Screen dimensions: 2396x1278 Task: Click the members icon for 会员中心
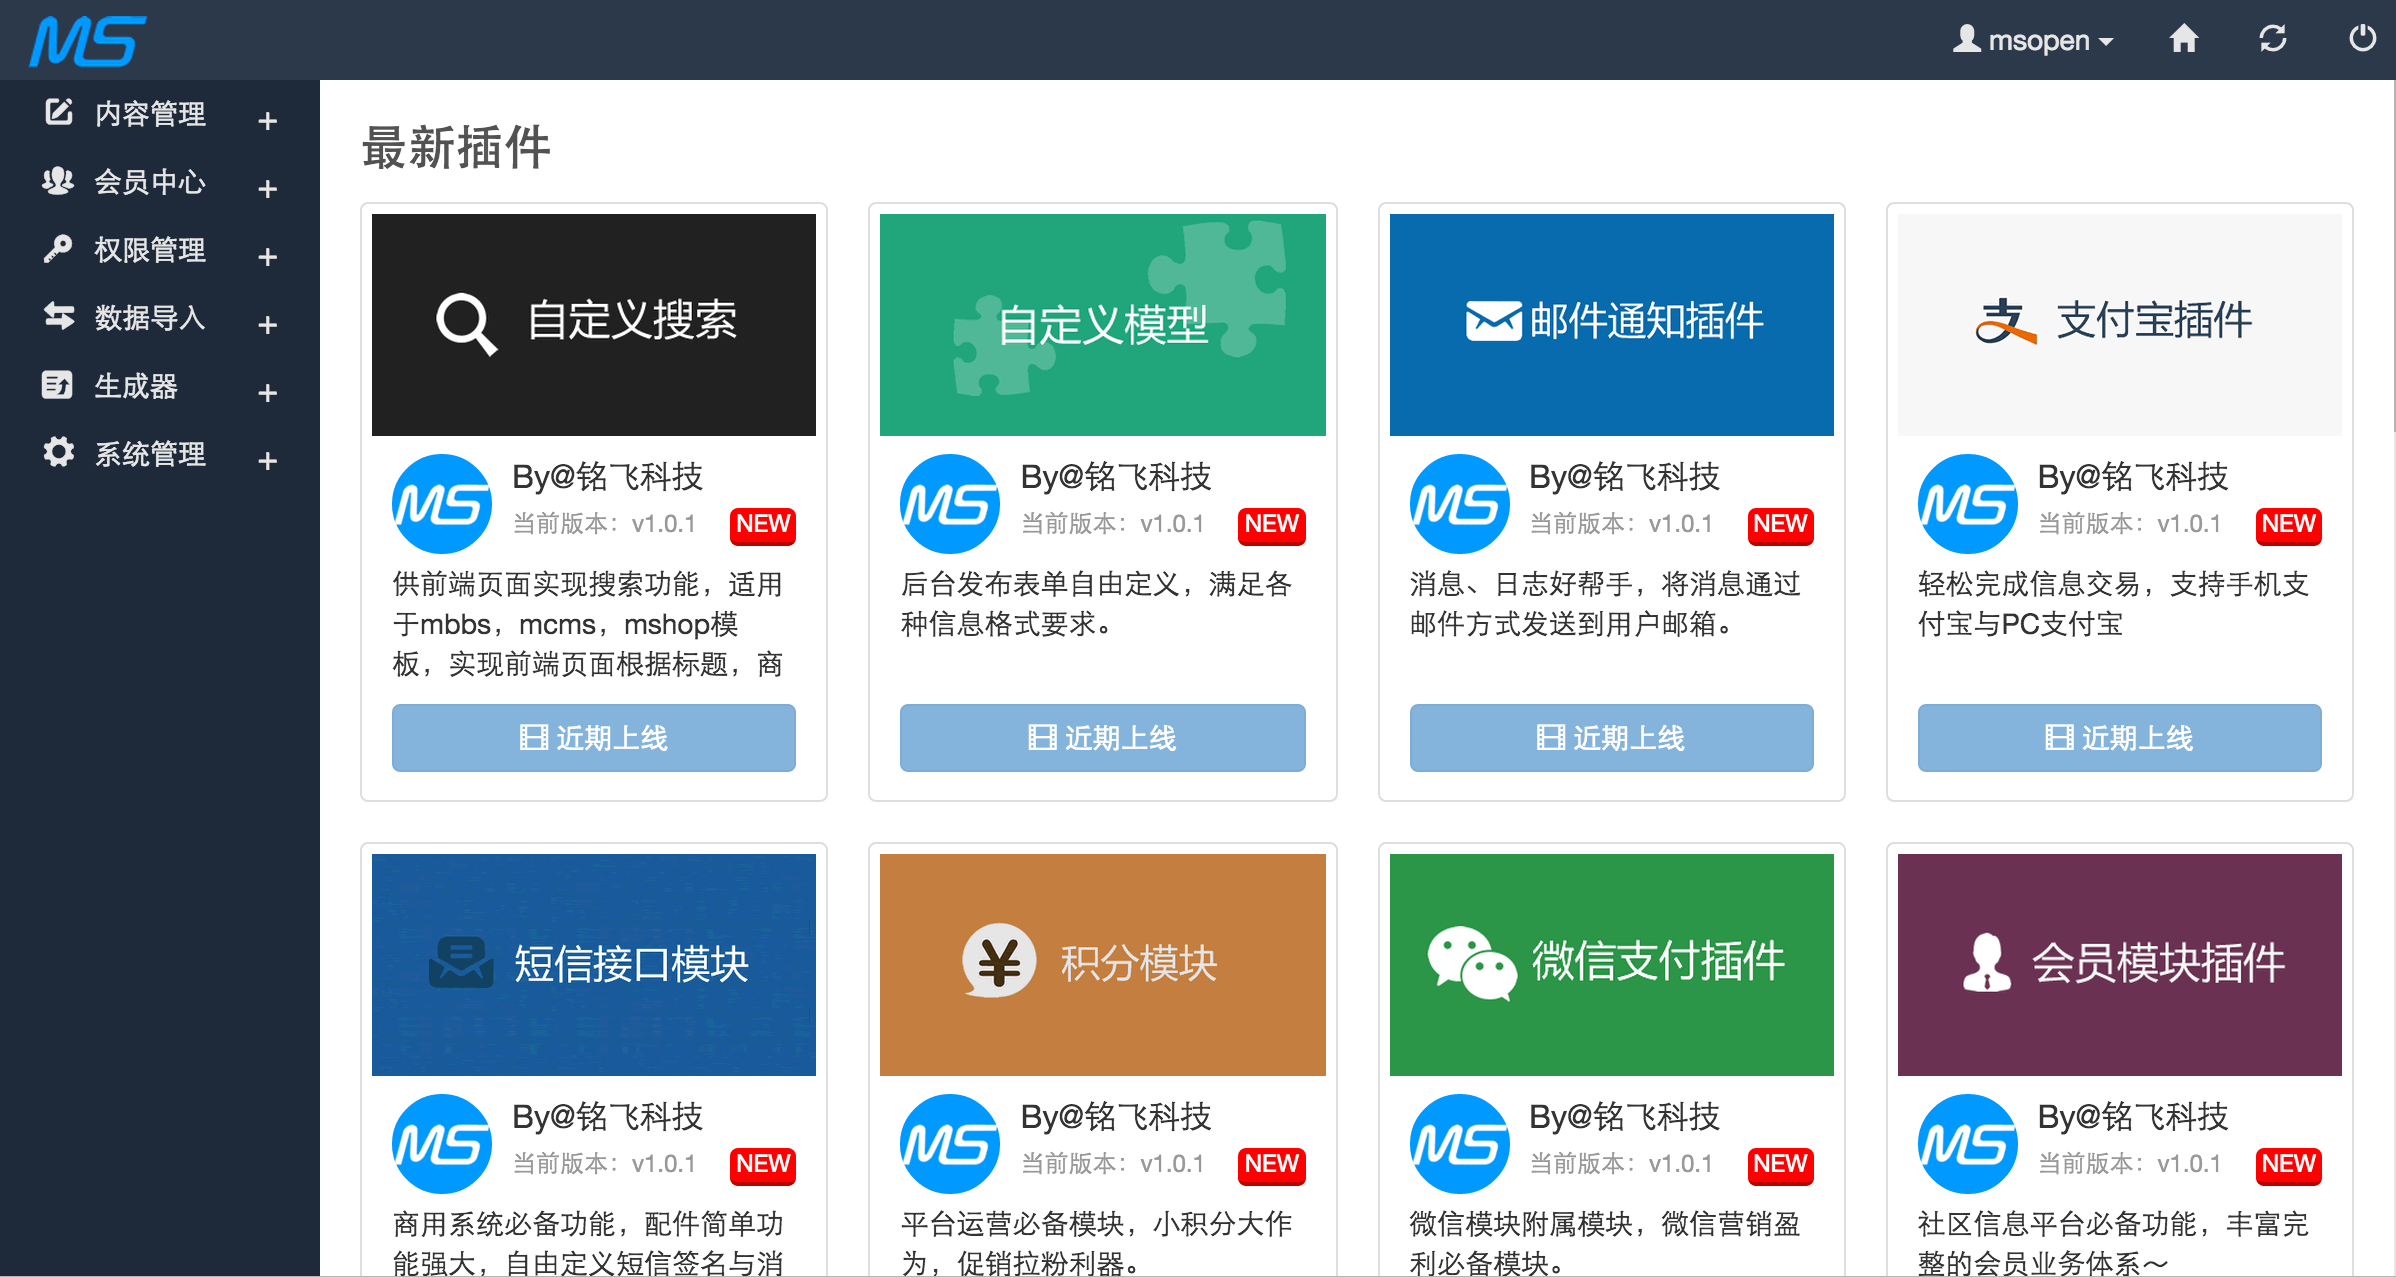coord(58,181)
